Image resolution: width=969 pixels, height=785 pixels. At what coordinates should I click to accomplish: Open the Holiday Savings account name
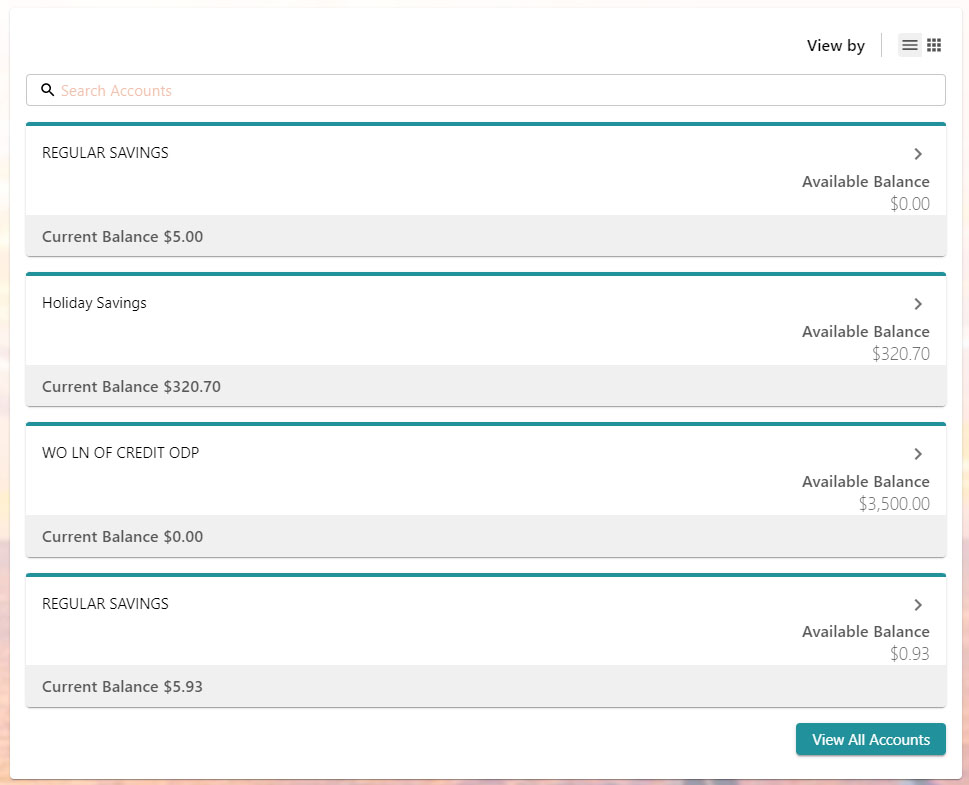pos(94,303)
